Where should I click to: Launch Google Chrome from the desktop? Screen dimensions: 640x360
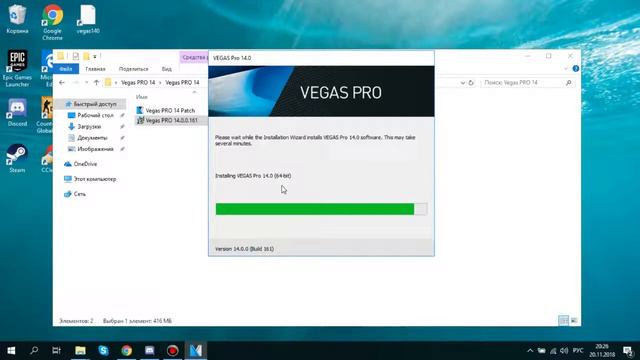pyautogui.click(x=52, y=22)
